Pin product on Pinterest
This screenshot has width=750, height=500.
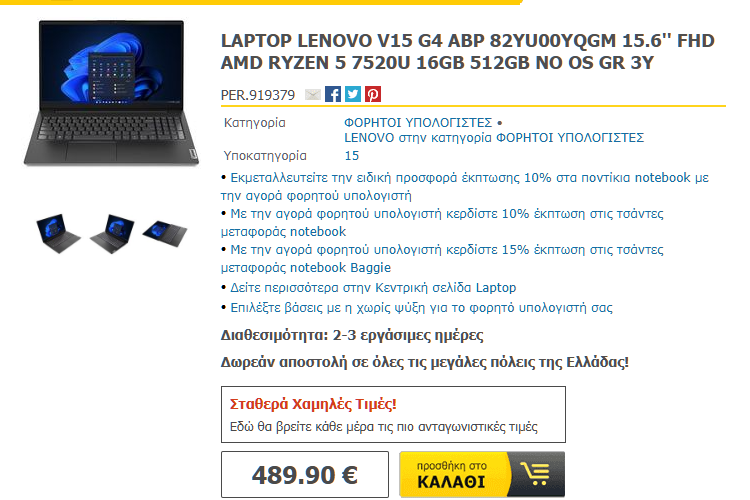tap(373, 94)
